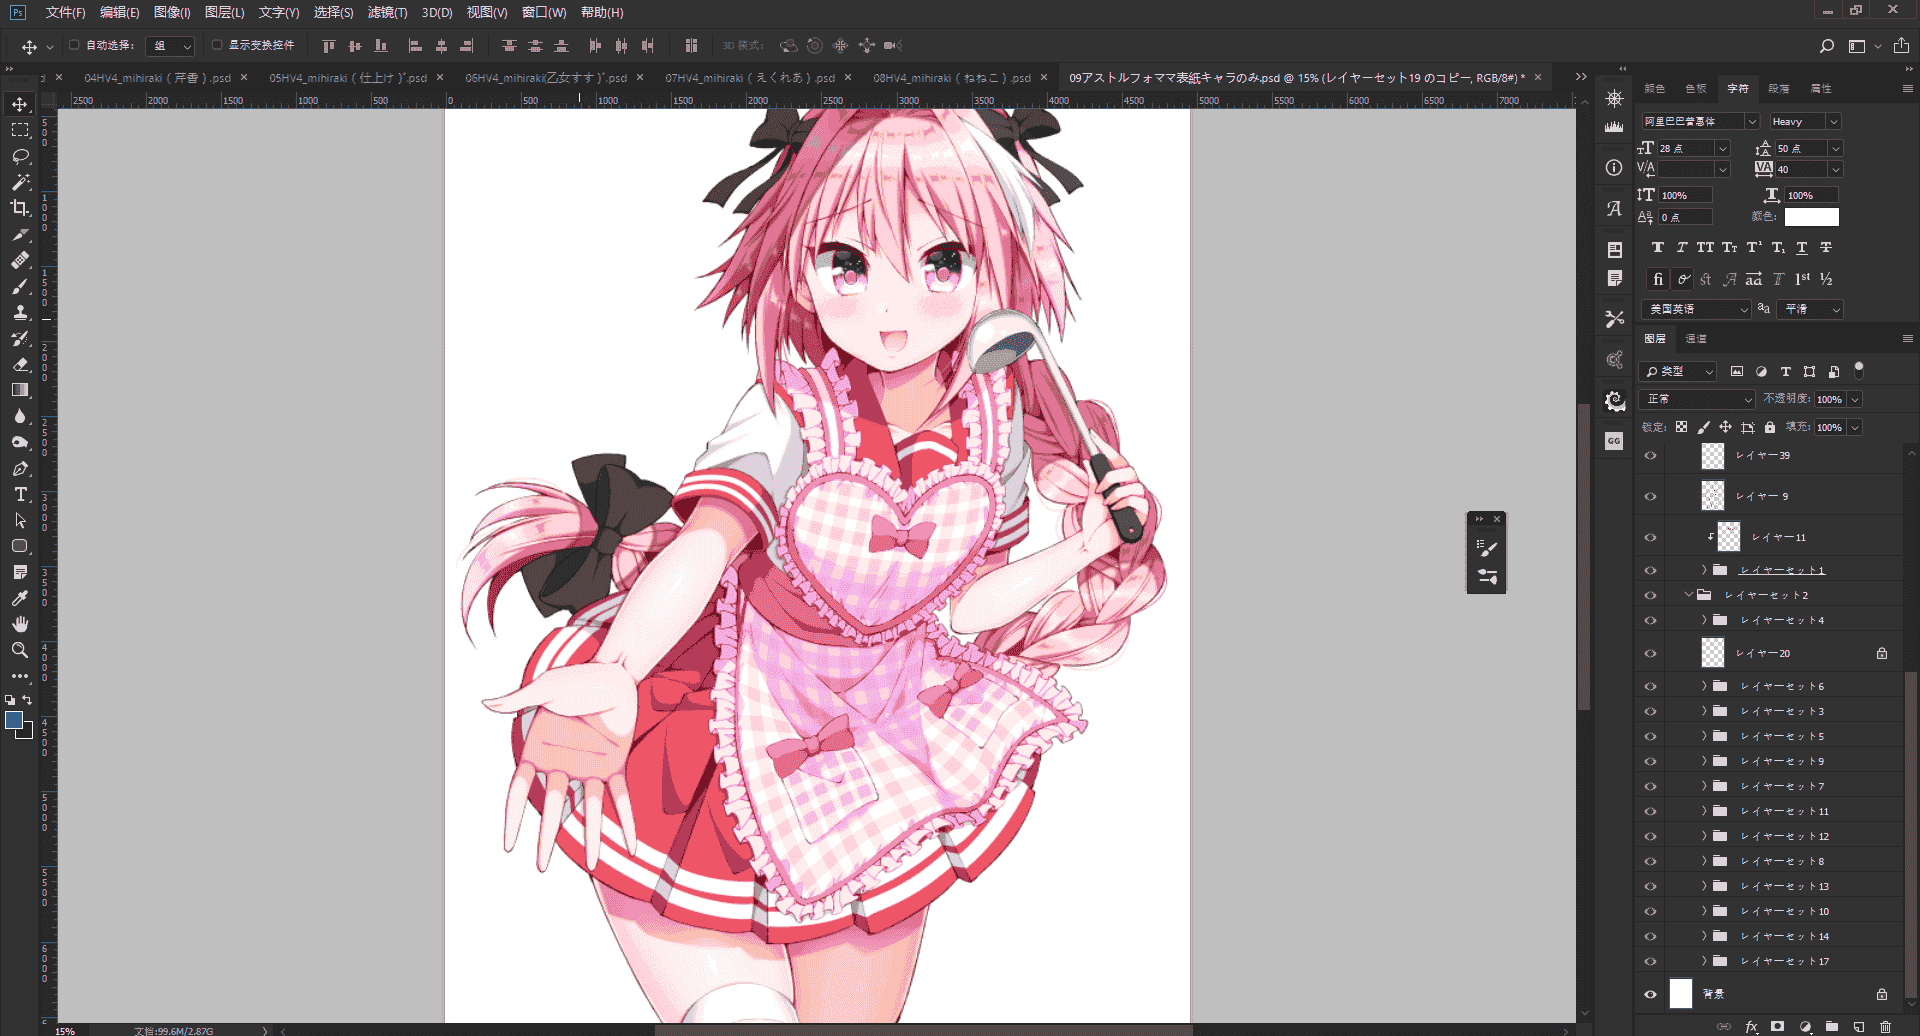Select the Pen tool
Screen dimensions: 1920x1036
pos(20,468)
